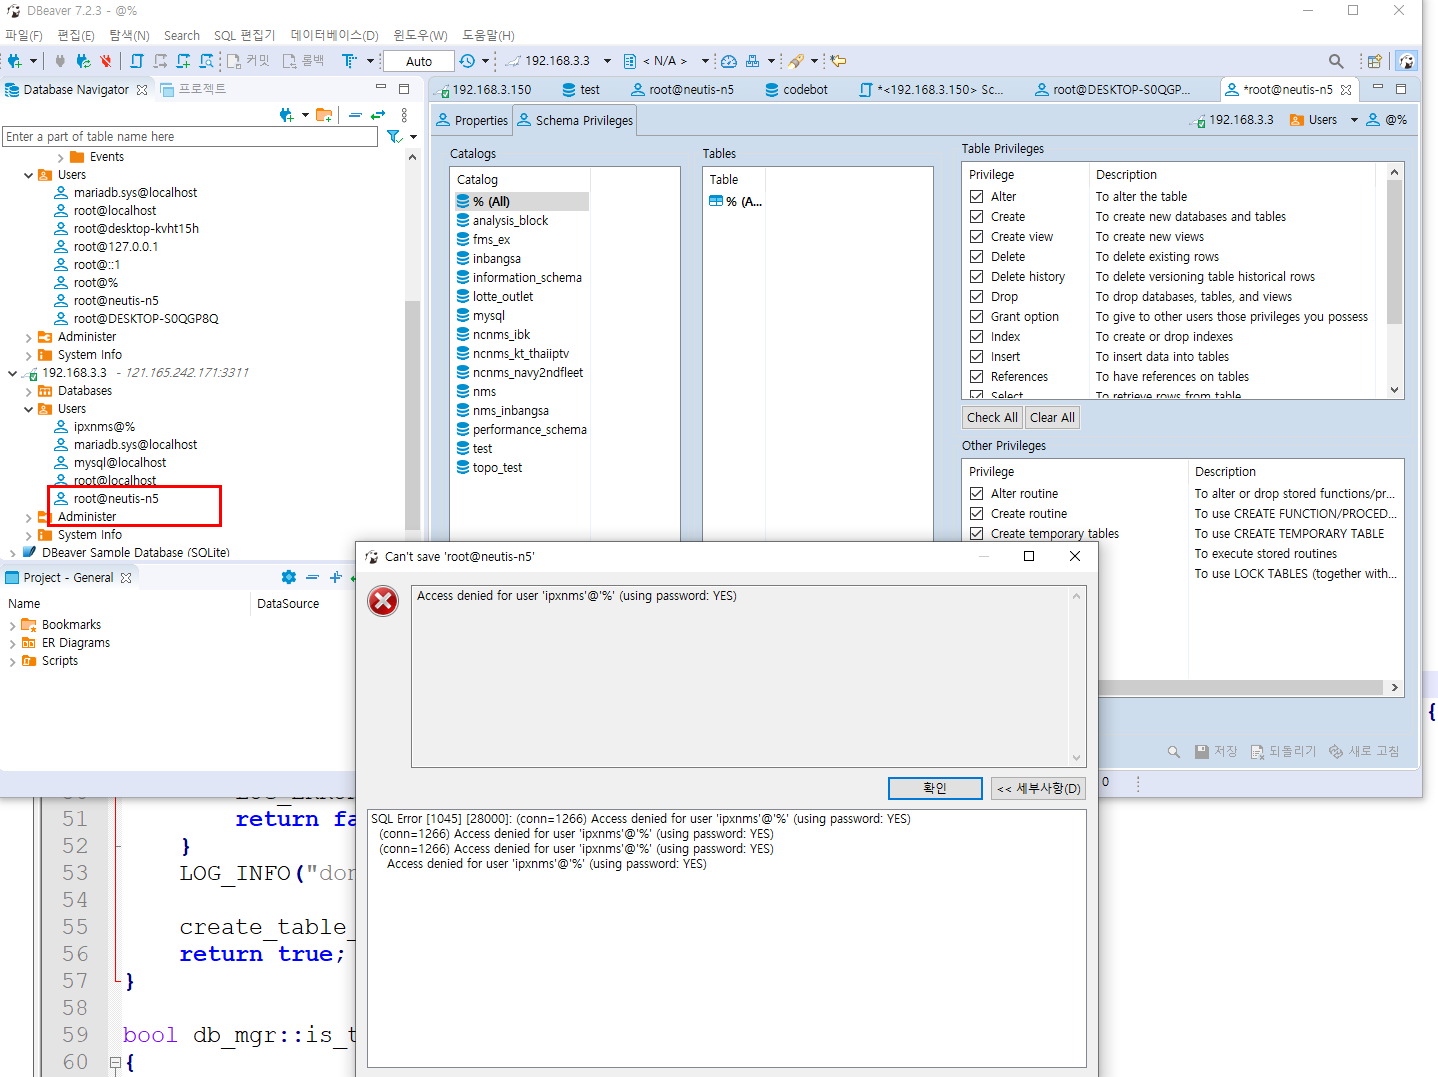Select the ipxnms@% user in navigator
Screen dimensions: 1438x1077
click(104, 427)
